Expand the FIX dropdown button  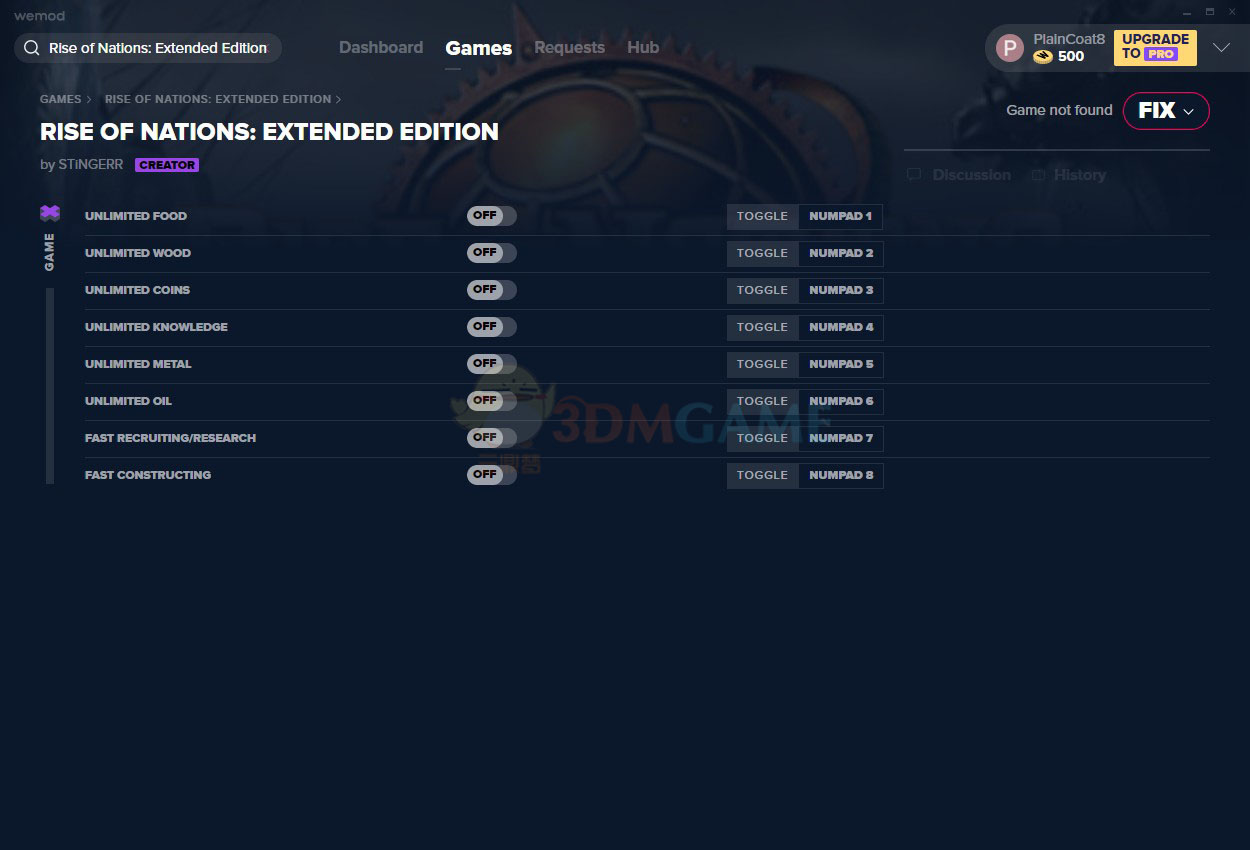point(1166,111)
